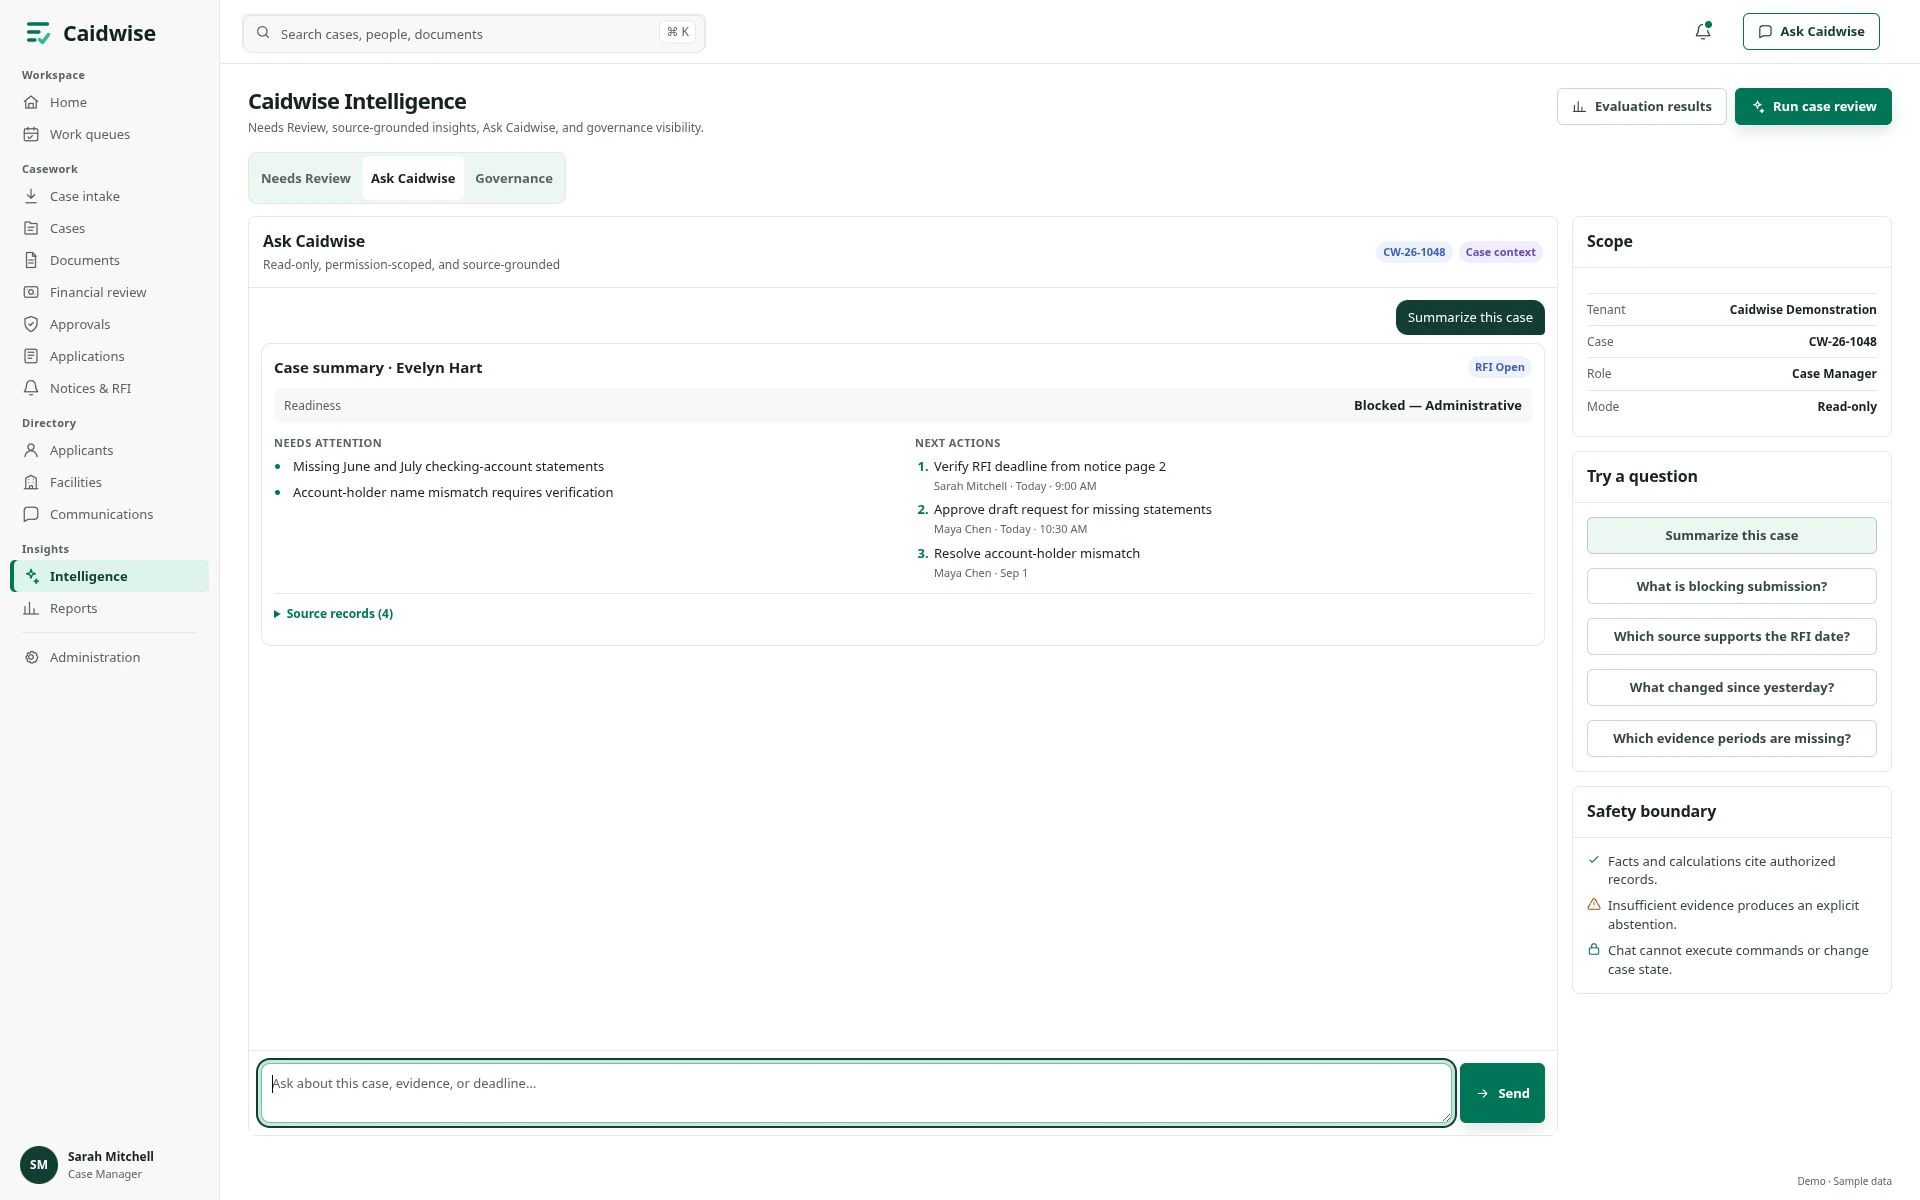Click the checkmark icon in Safety boundary
This screenshot has height=1200, width=1920.
(x=1594, y=860)
